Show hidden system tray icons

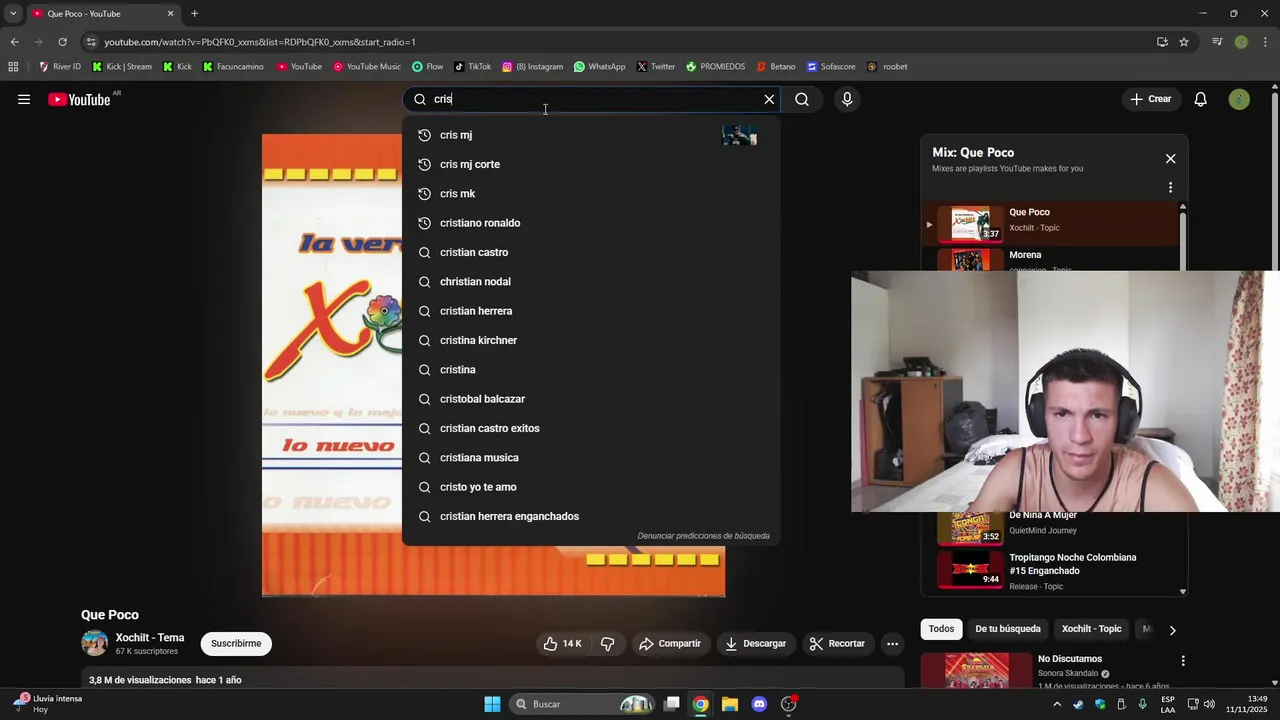(x=1057, y=704)
